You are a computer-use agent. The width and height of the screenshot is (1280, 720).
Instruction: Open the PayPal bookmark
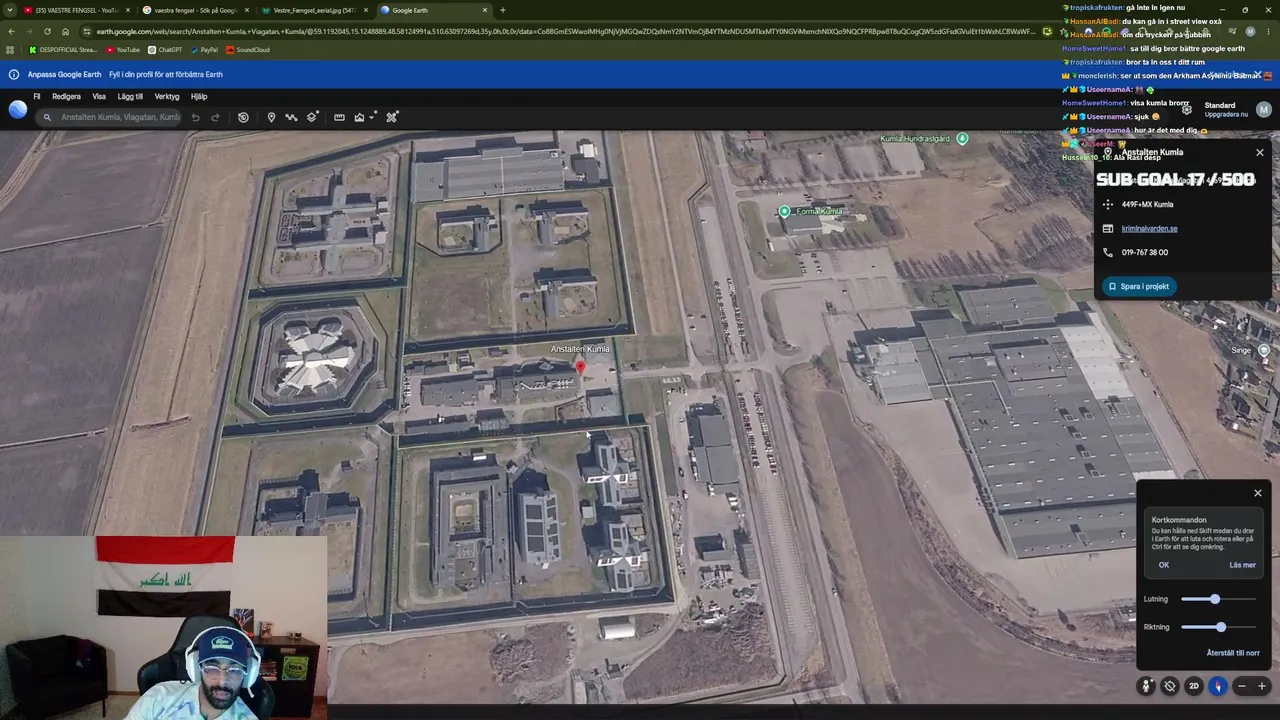pos(204,50)
